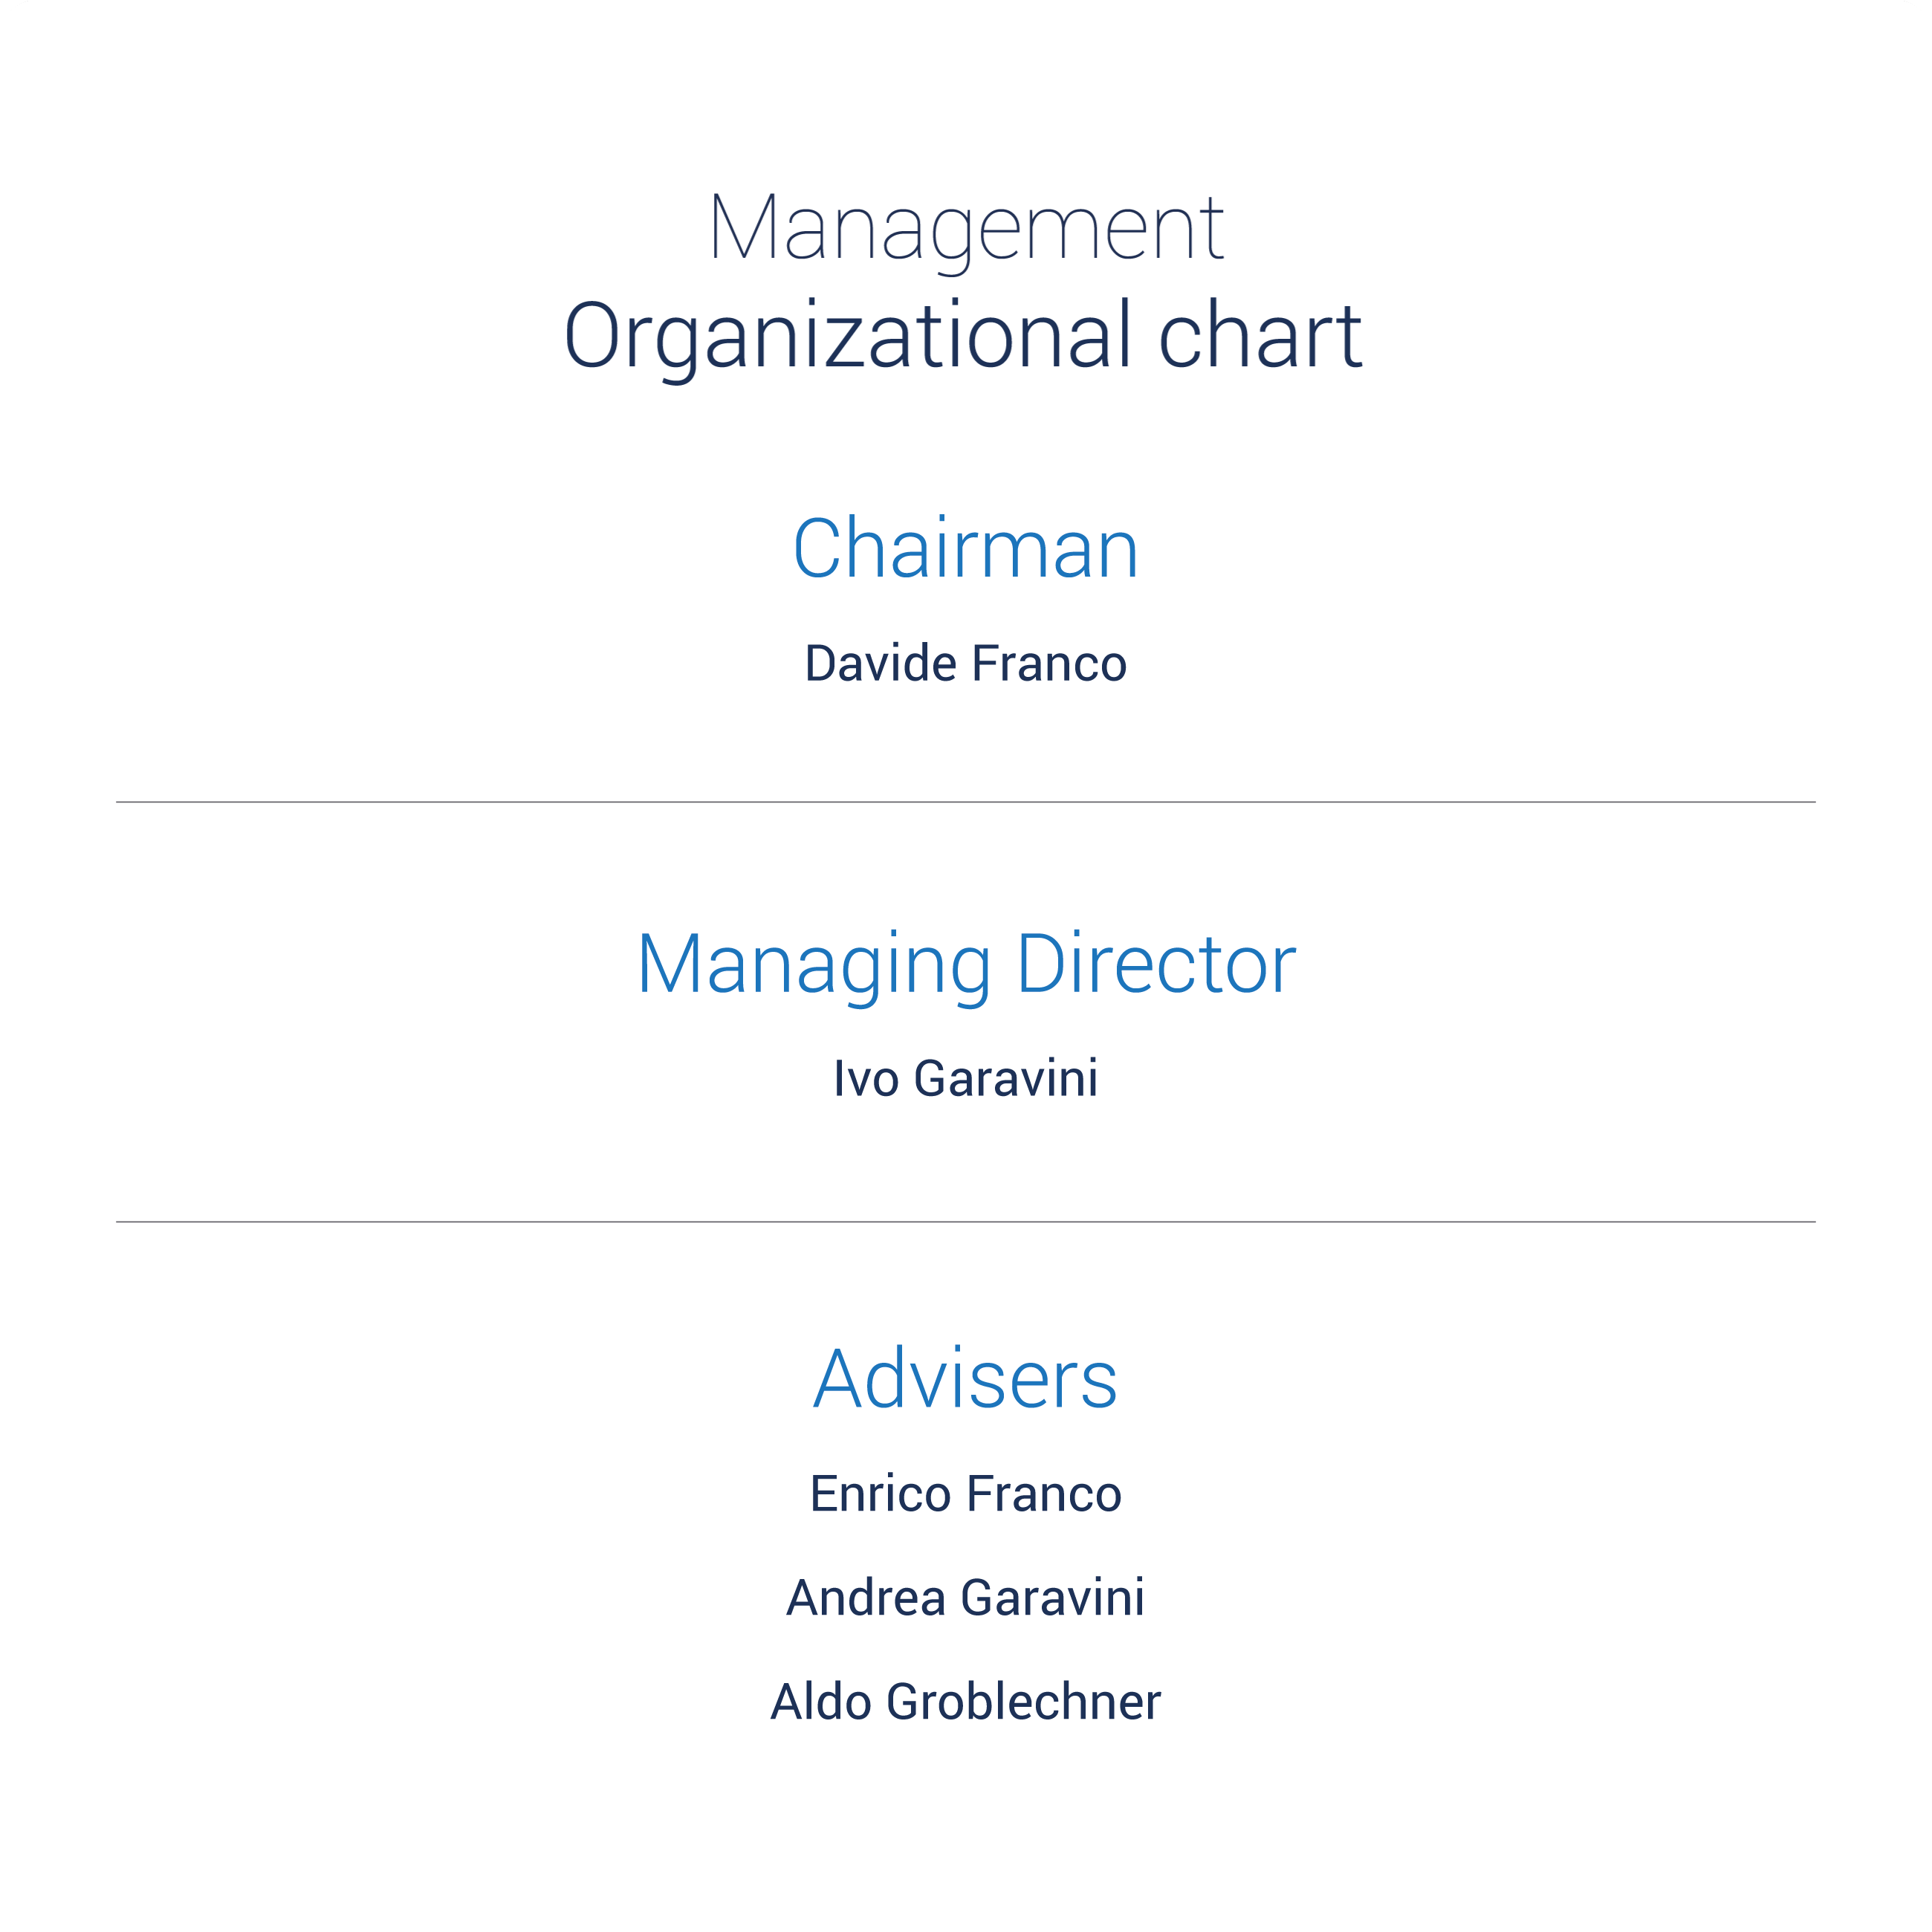
Task: Select the blue "Advisers" heading
Action: [966, 1379]
